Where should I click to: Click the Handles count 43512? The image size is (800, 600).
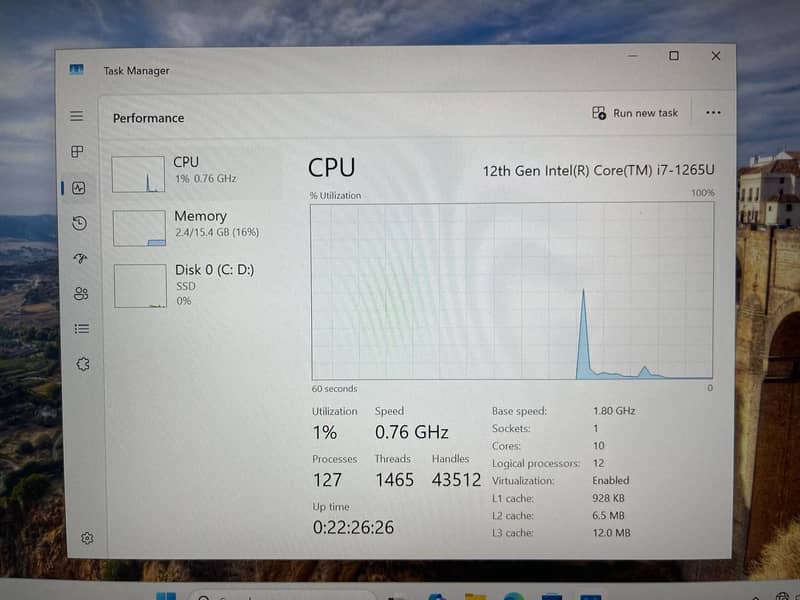456,480
